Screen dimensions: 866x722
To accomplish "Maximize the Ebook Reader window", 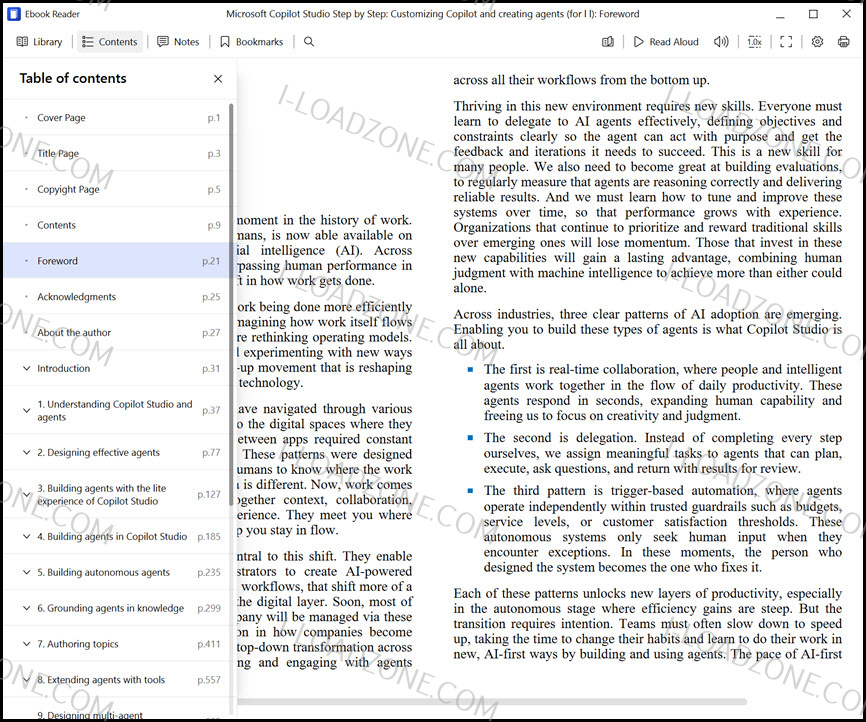I will pyautogui.click(x=813, y=14).
